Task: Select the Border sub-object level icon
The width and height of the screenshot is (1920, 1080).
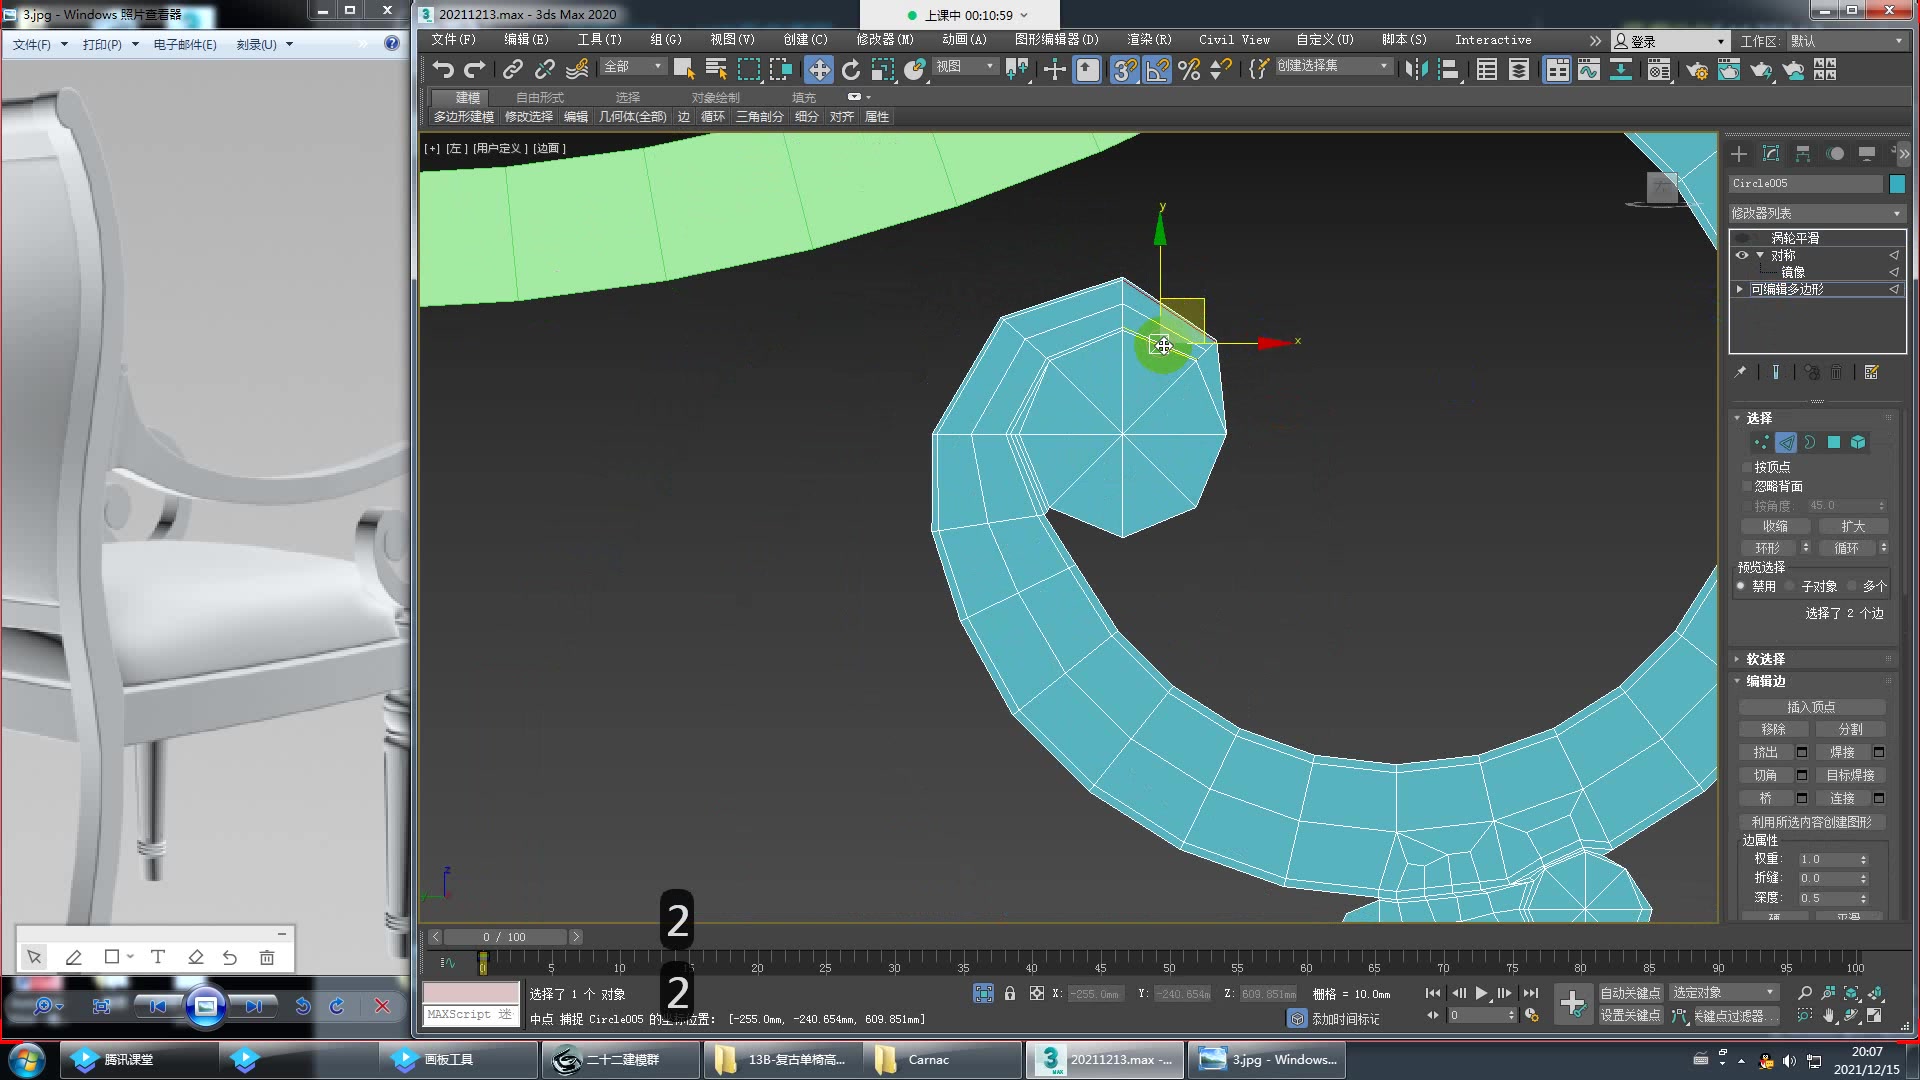Action: (x=1810, y=442)
